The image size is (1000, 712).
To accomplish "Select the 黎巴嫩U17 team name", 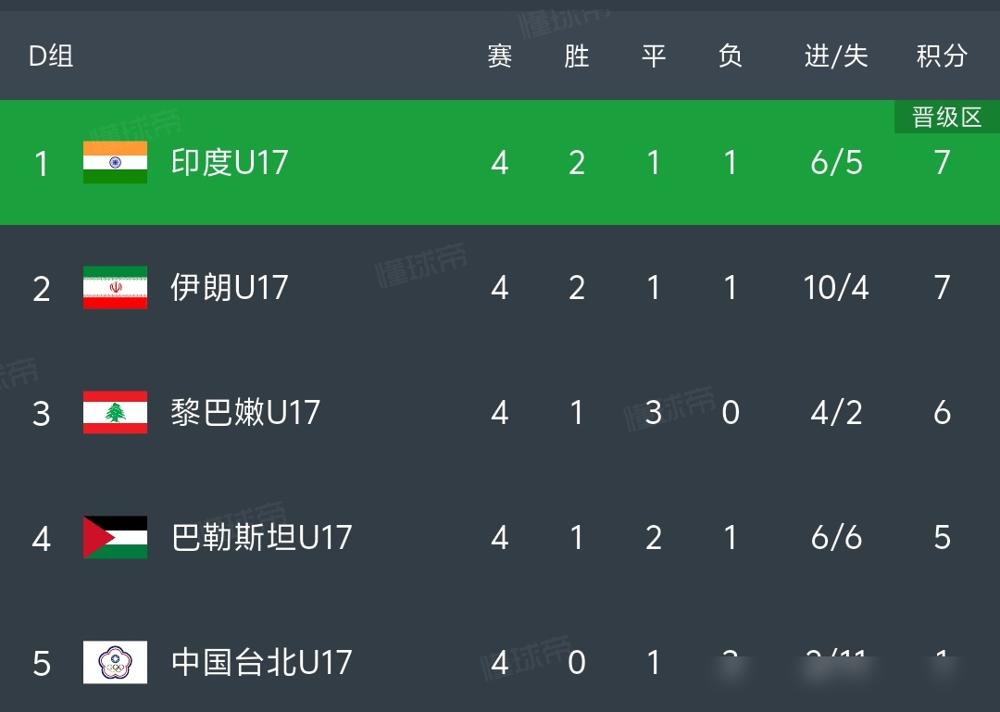I will tap(246, 412).
